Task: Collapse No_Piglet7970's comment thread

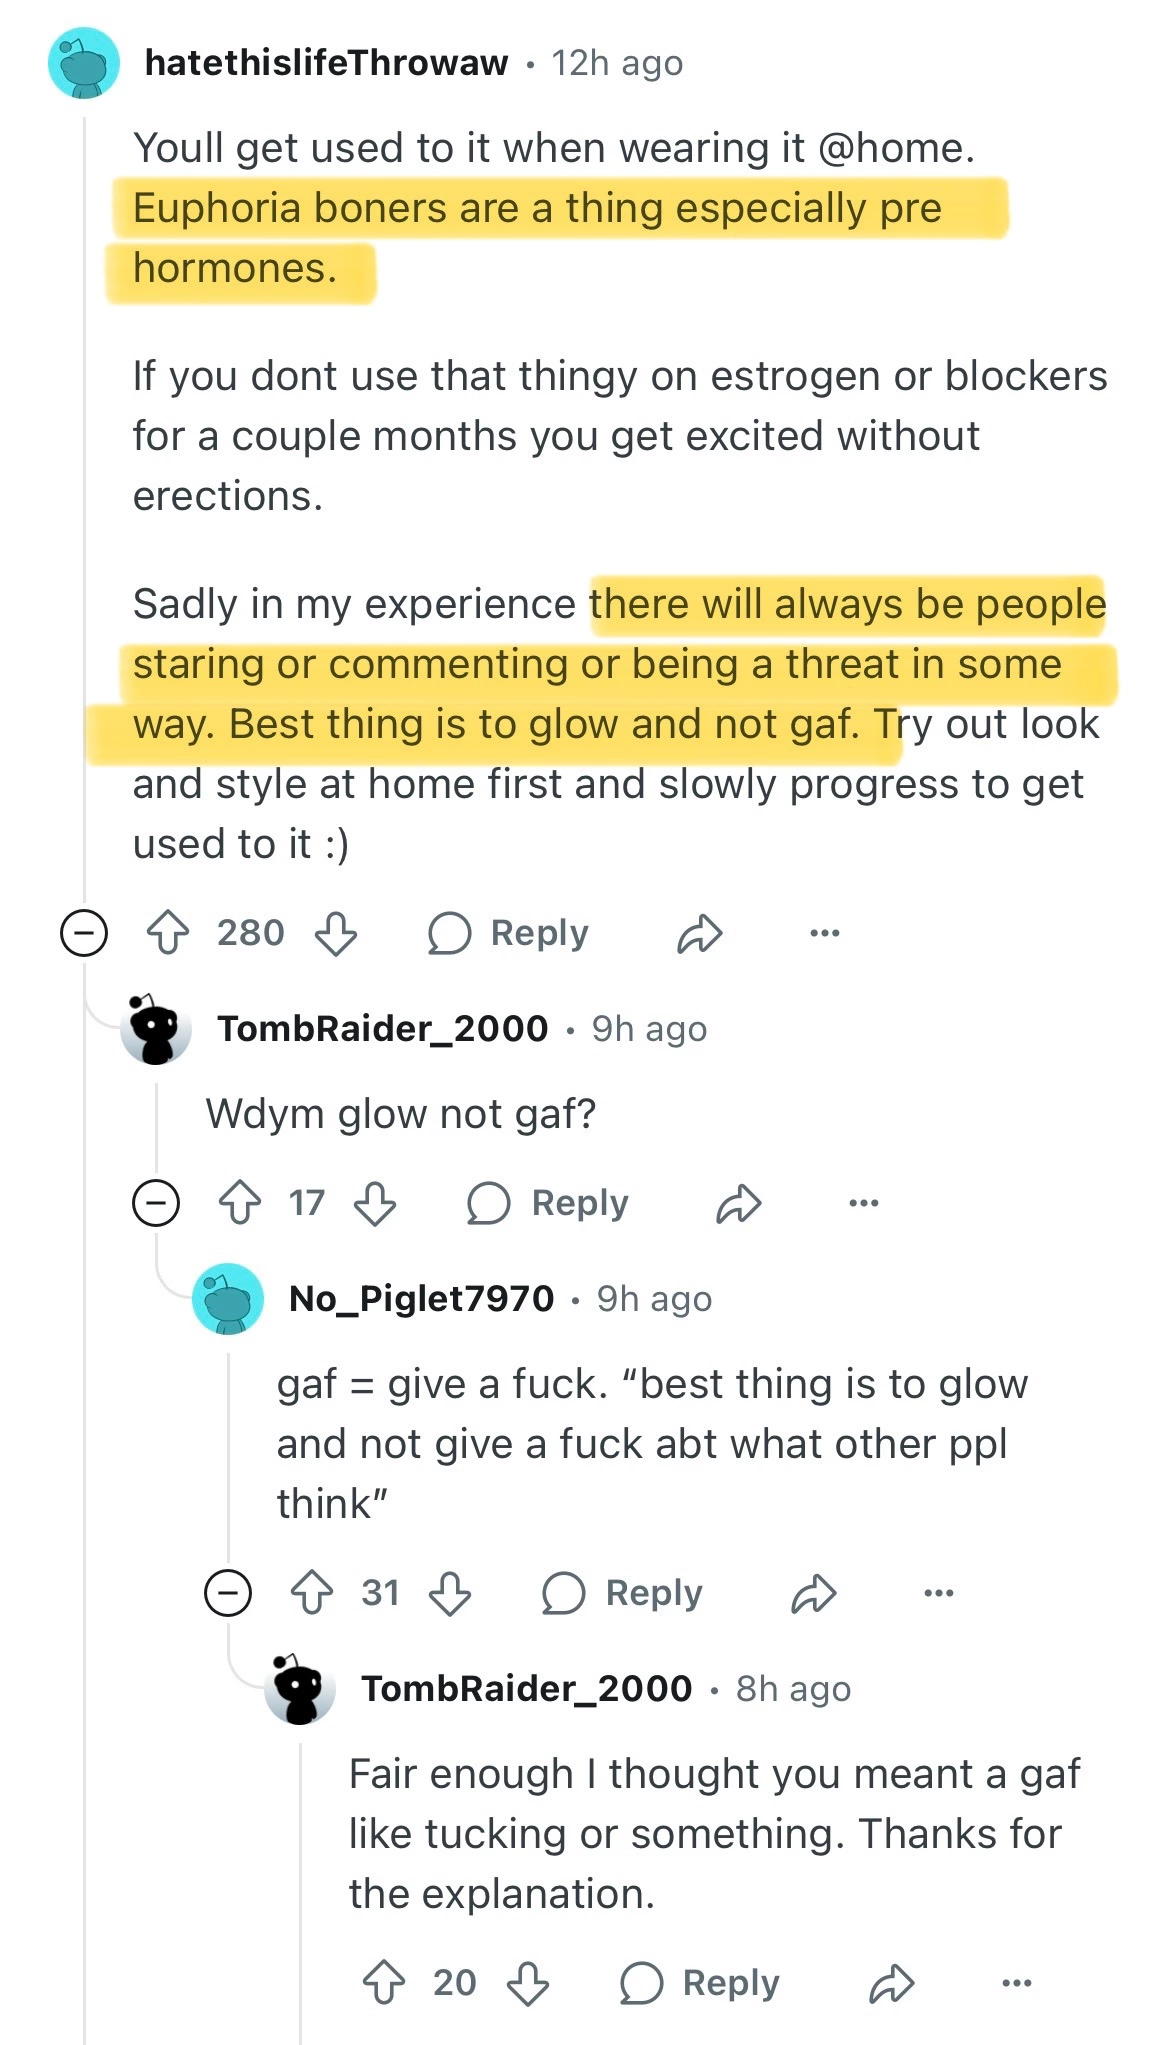Action: point(228,1592)
